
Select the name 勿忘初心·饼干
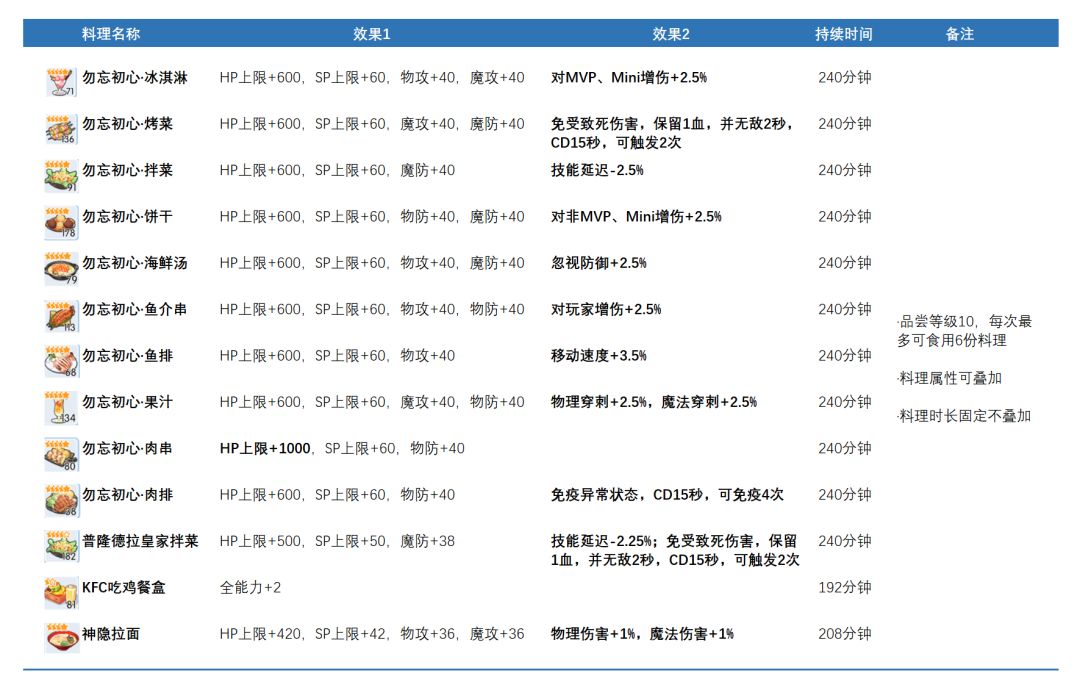127,217
